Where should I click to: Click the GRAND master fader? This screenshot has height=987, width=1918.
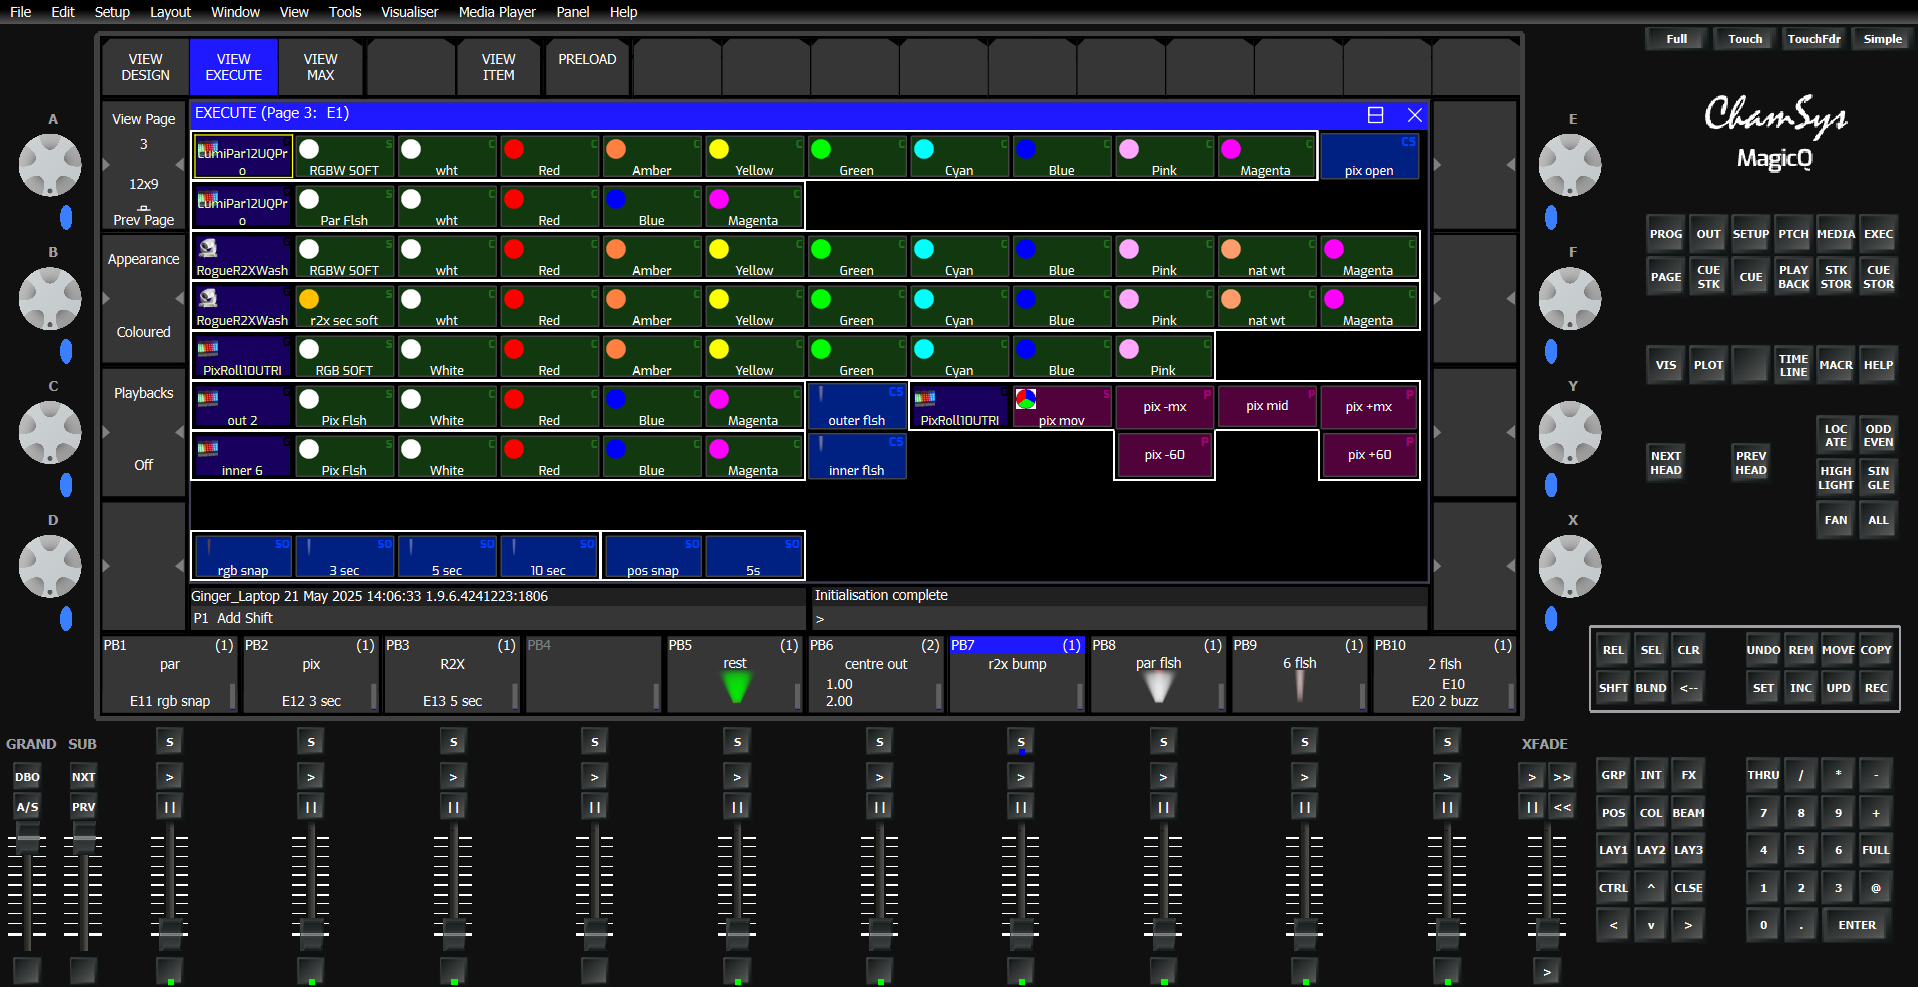pos(28,840)
